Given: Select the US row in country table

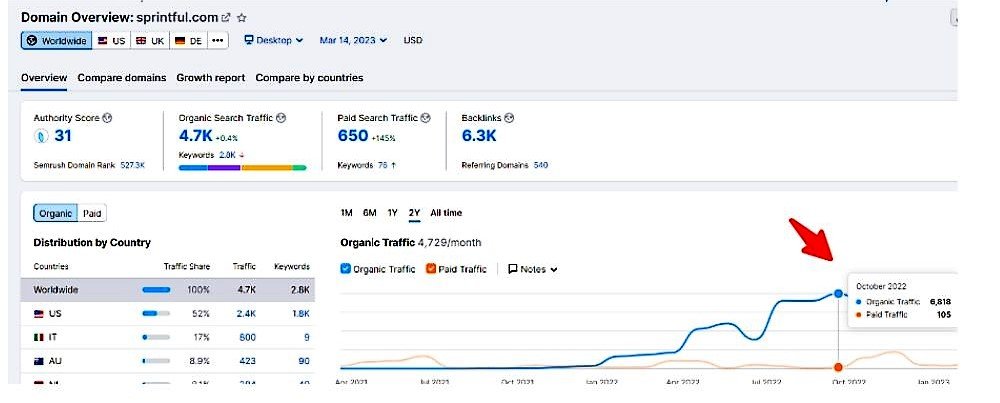Looking at the screenshot, I should [168, 314].
